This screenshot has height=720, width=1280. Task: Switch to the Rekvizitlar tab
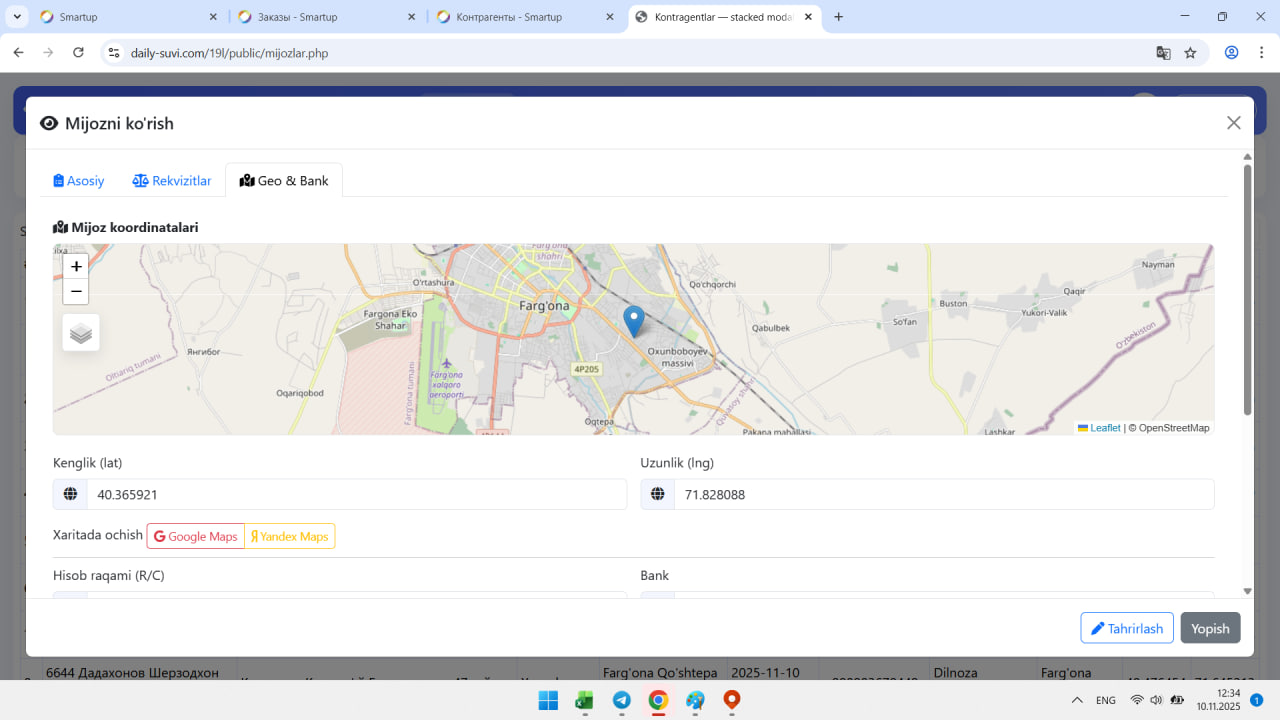coord(172,181)
